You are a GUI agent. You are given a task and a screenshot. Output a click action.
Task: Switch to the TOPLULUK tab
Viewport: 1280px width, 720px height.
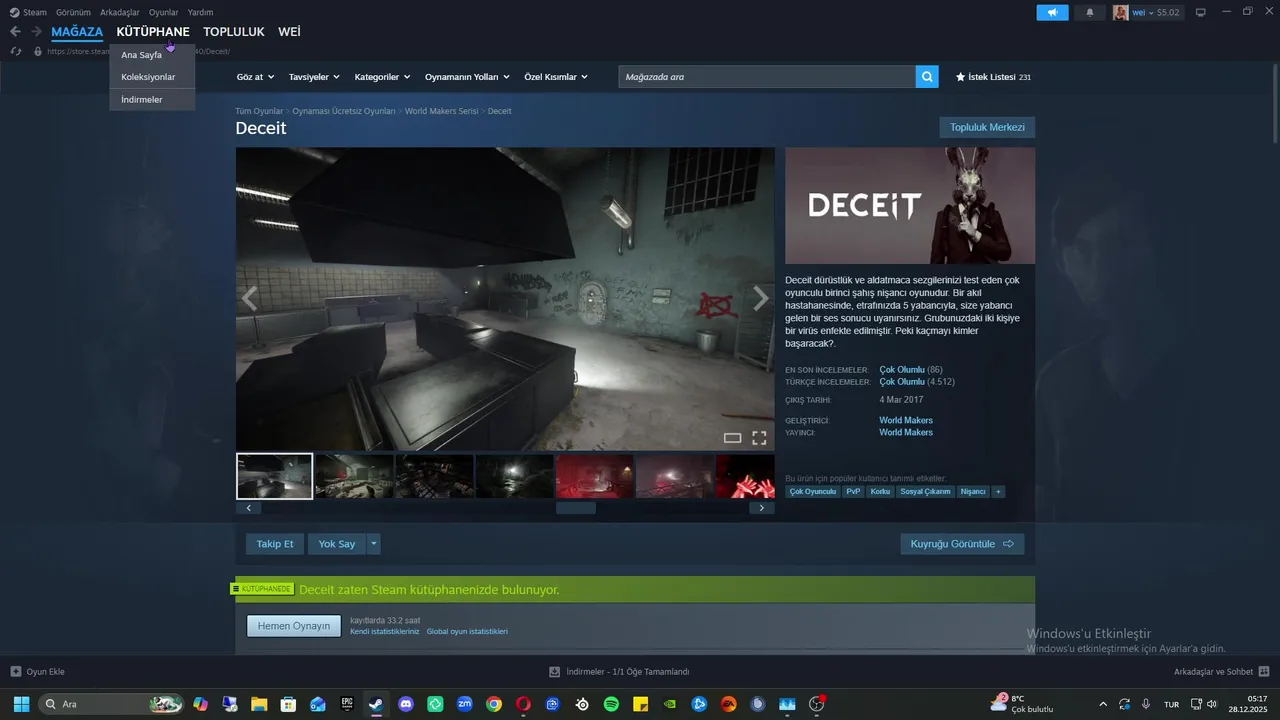point(234,32)
